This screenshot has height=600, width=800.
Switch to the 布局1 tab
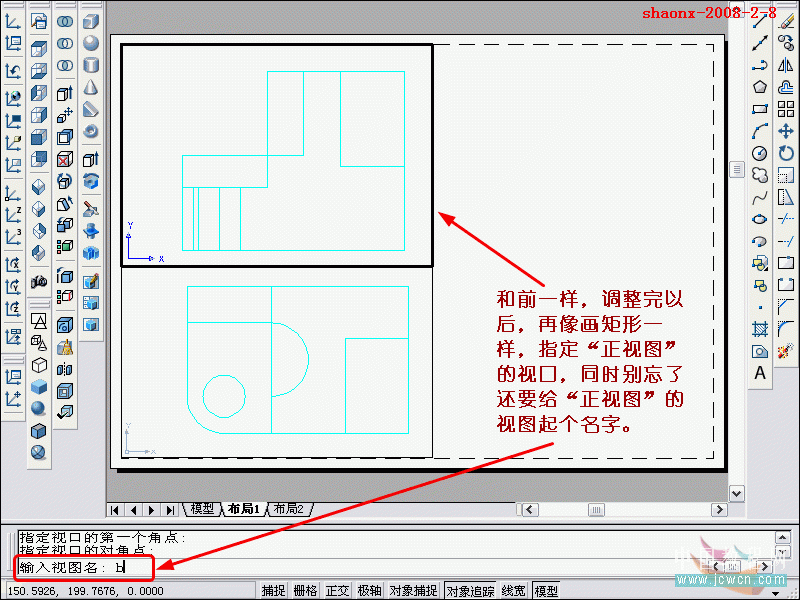[244, 509]
